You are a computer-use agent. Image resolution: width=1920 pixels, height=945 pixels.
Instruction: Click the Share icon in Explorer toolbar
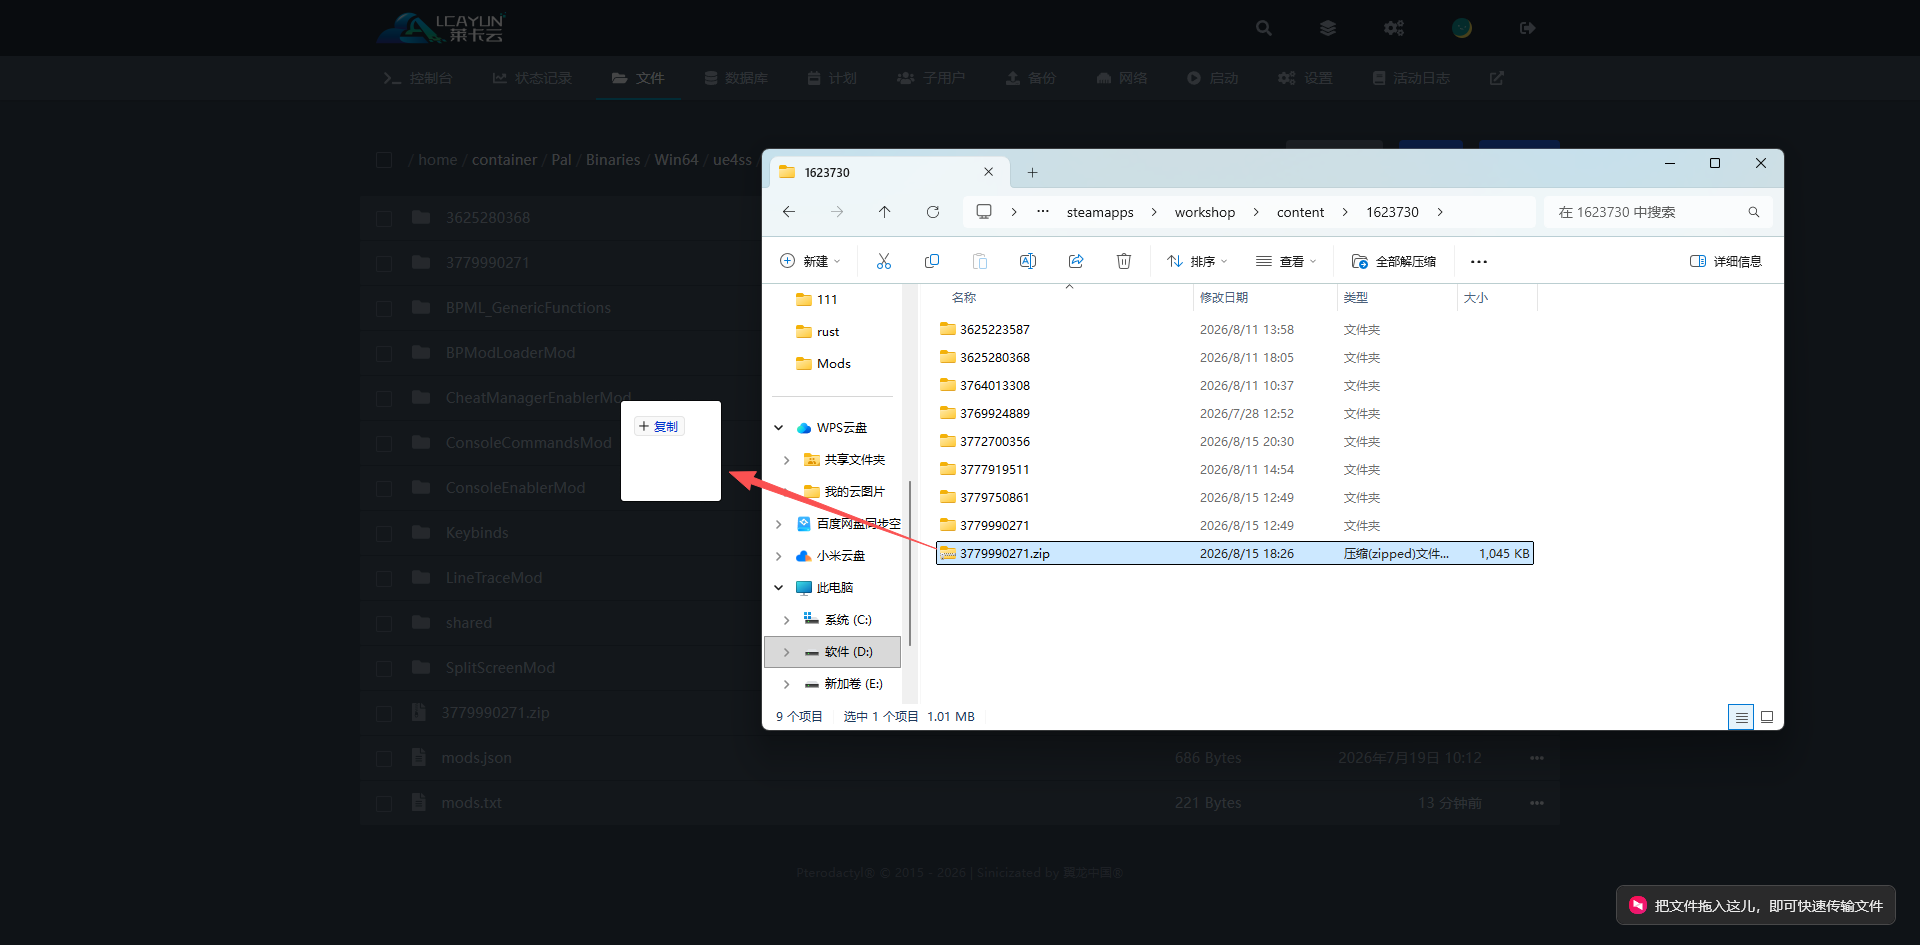1076,261
